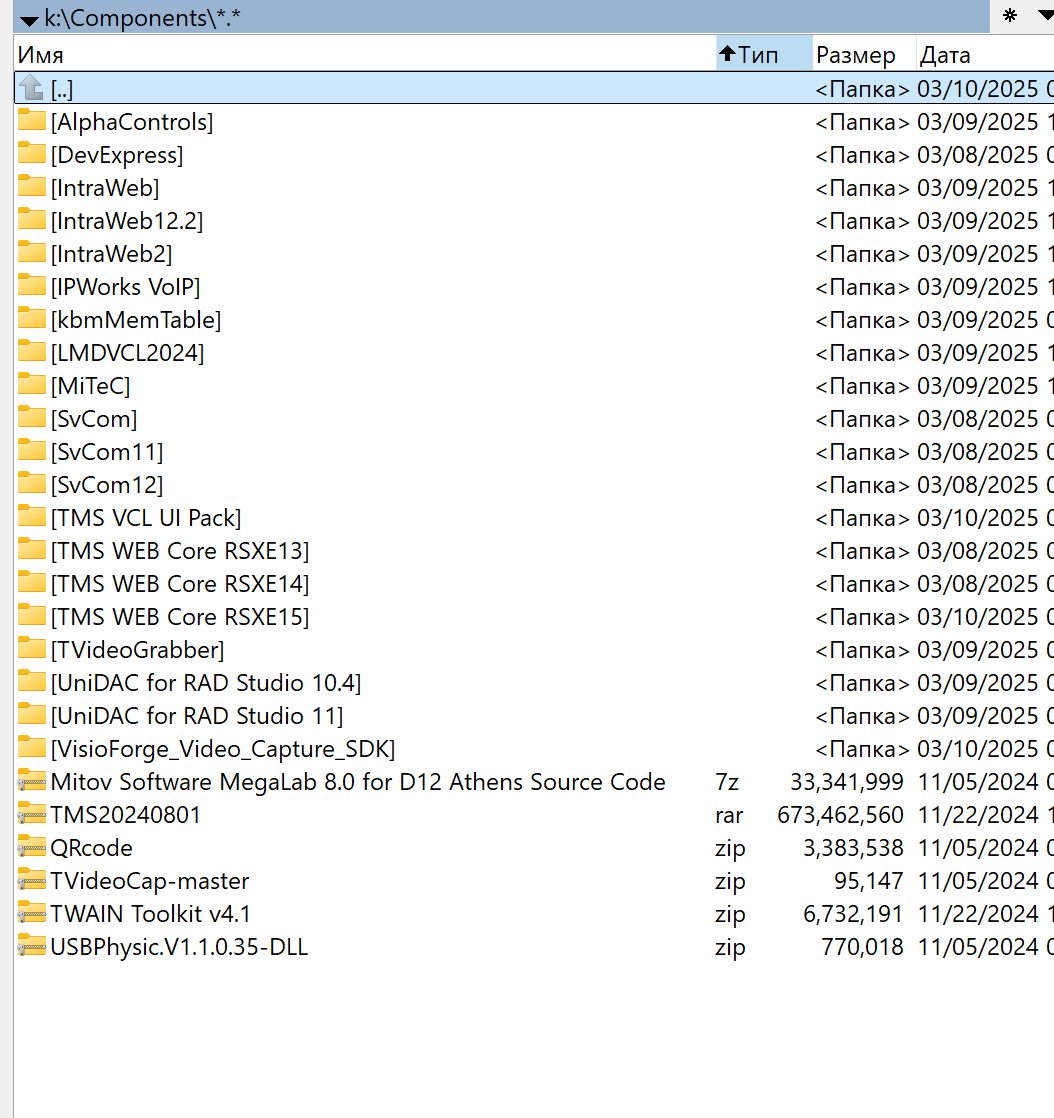Sort by the Размер column header

[x=864, y=54]
